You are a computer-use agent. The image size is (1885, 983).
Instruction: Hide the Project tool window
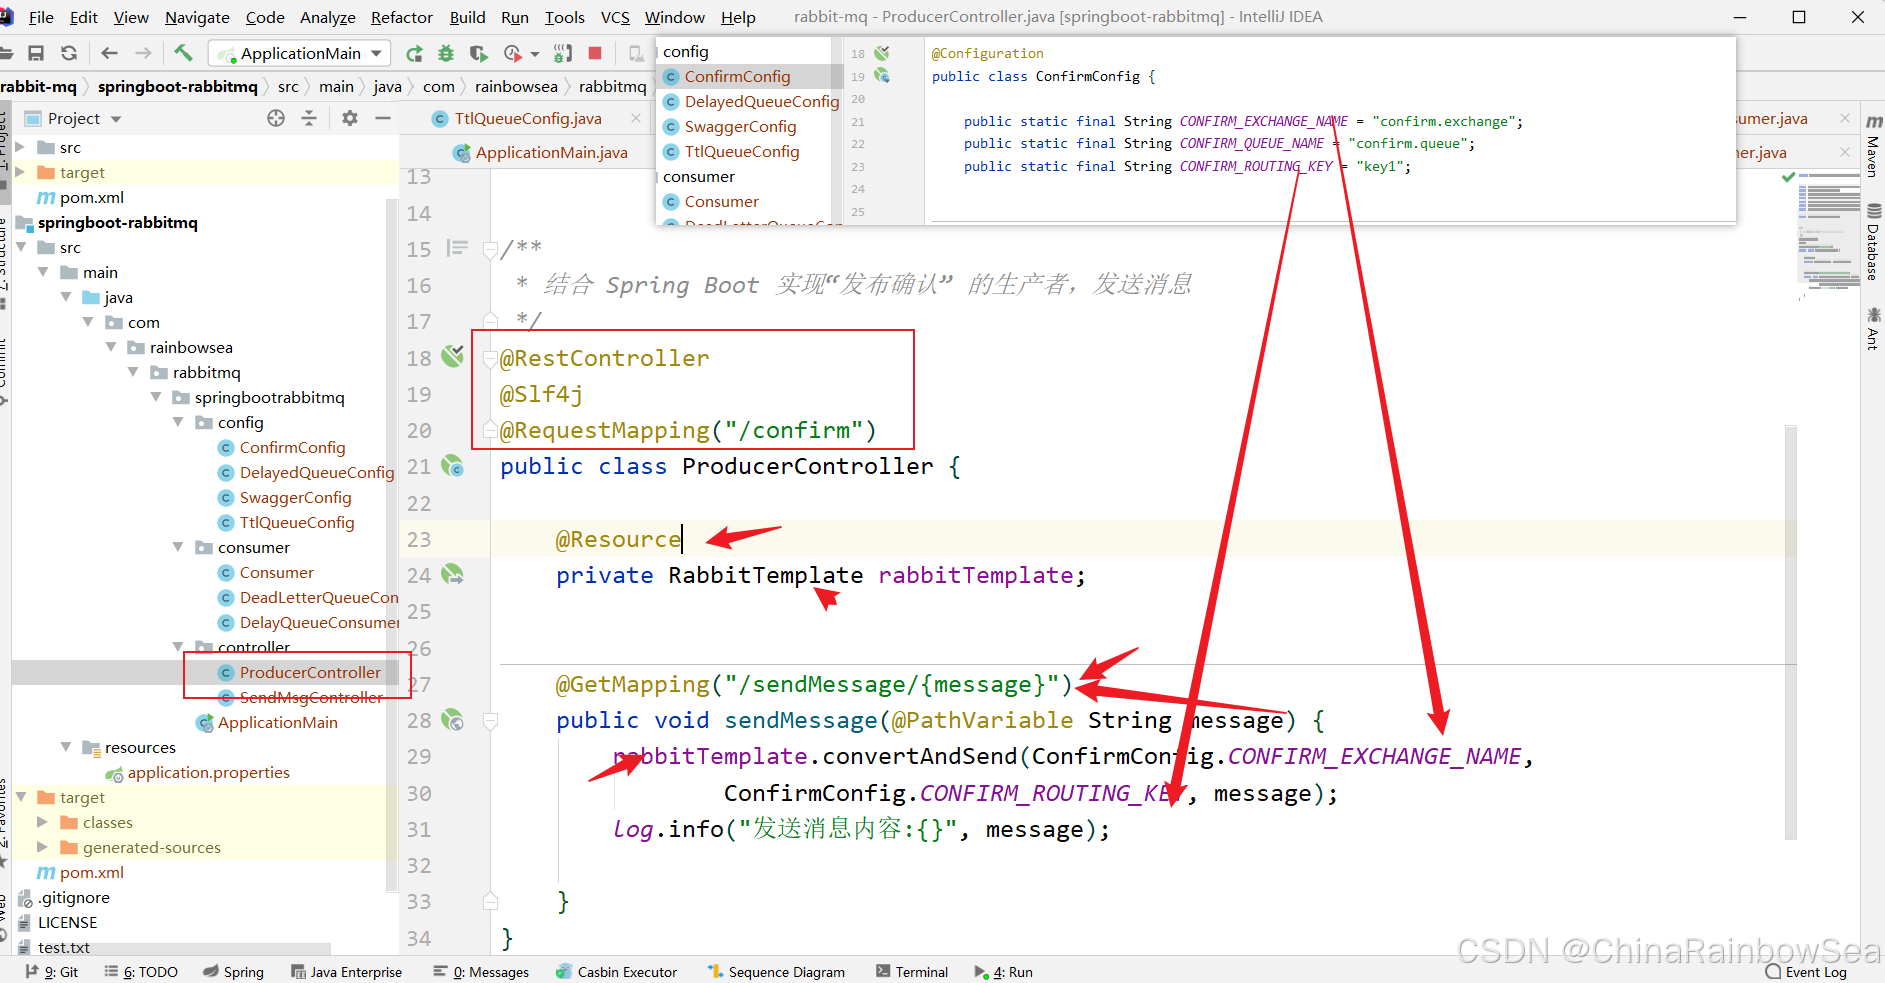click(382, 118)
